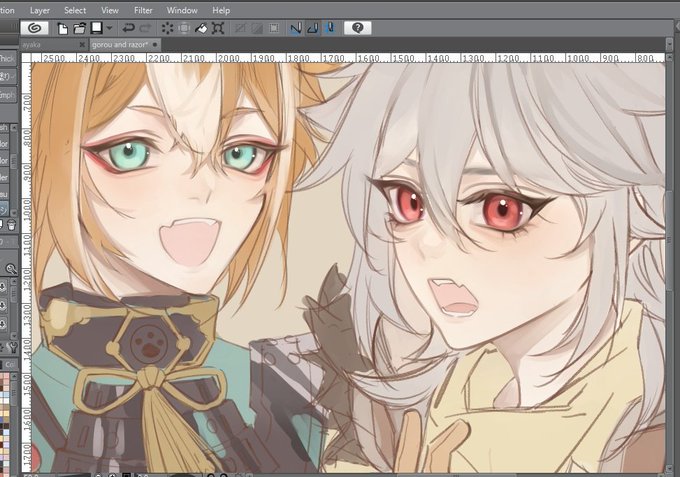Click the Clear dotted-circle icon
Viewport: 680px width, 477px height.
point(167,29)
